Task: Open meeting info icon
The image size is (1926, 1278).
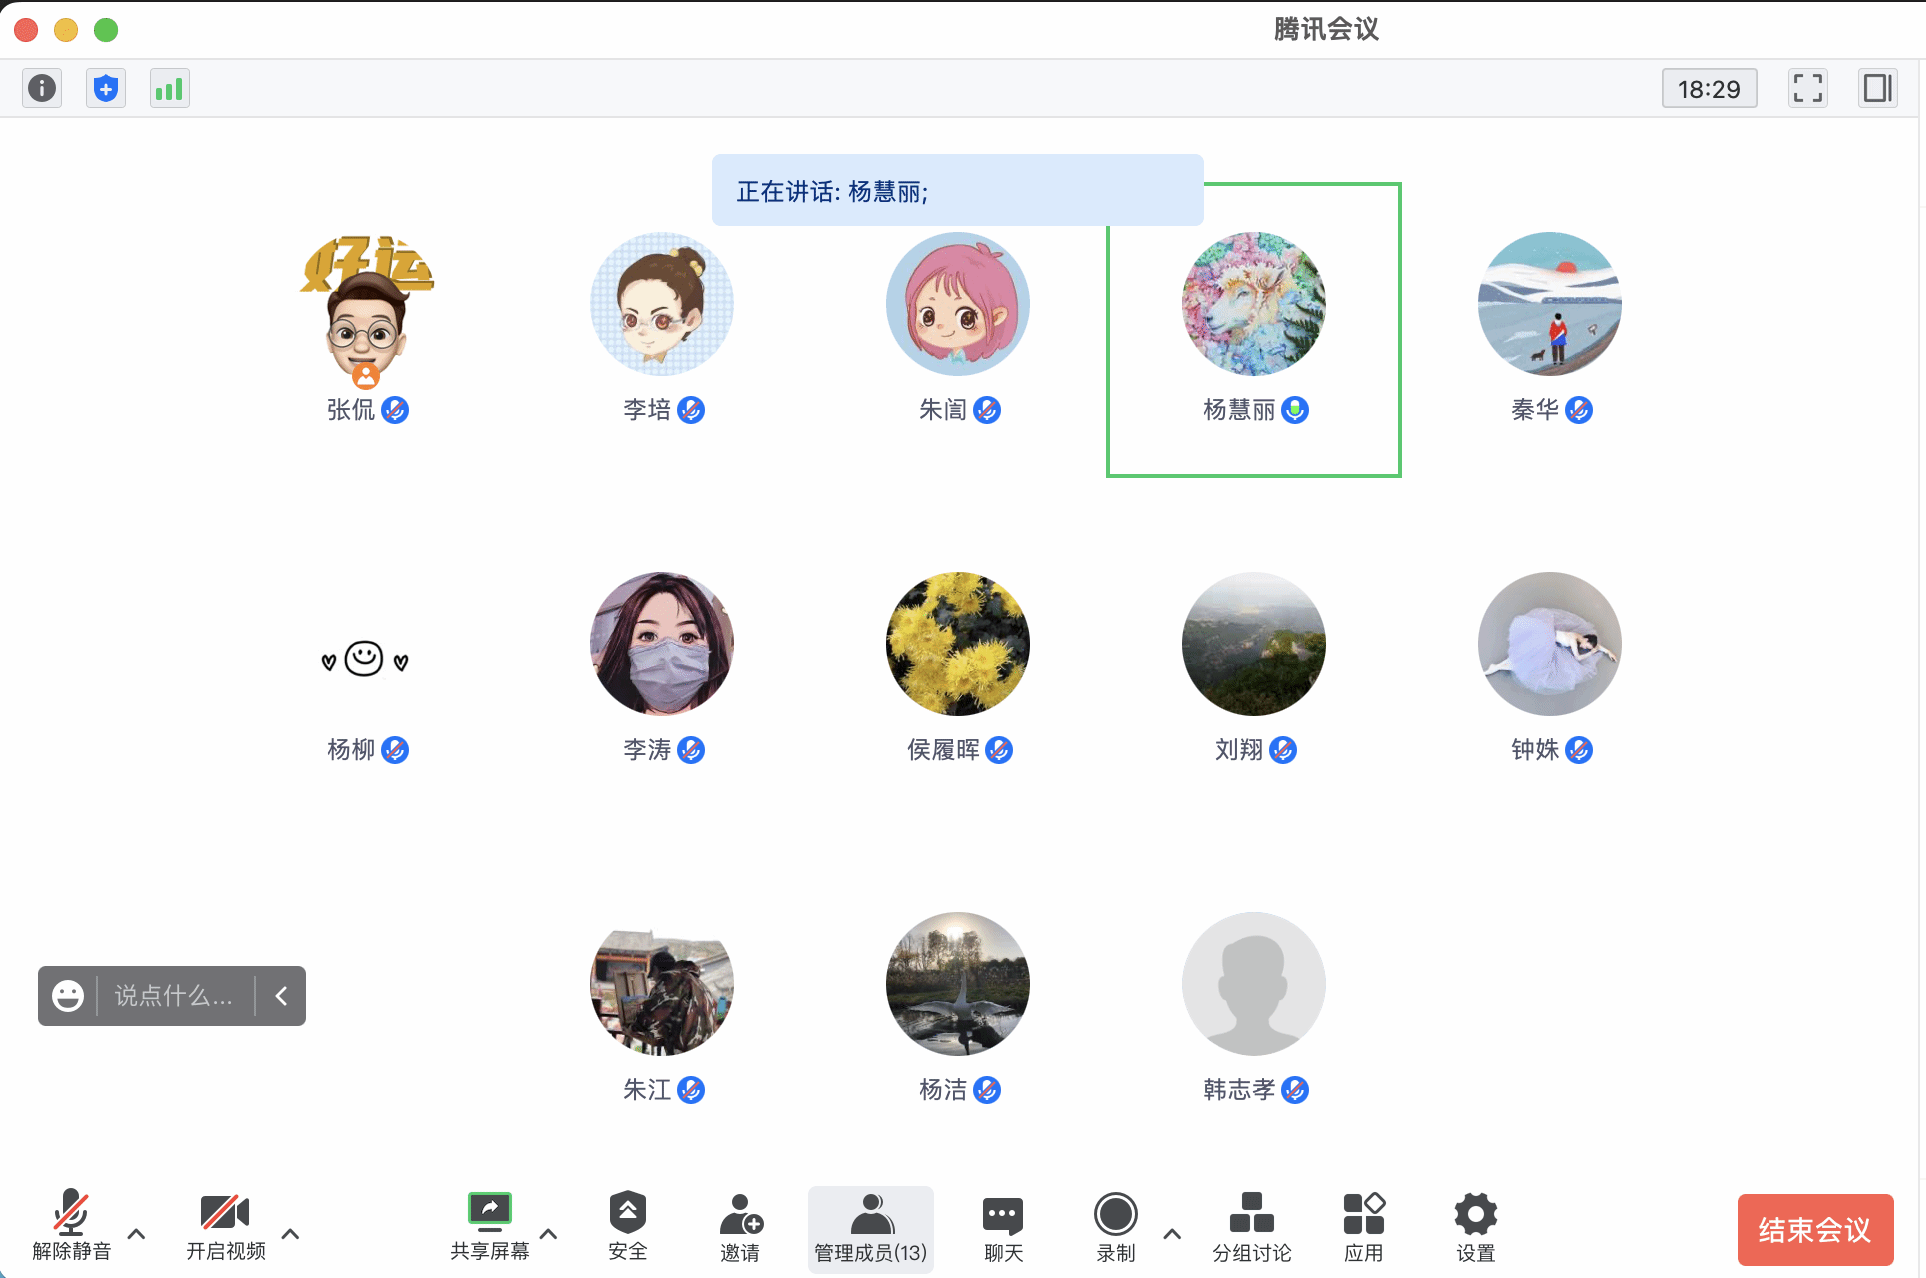Action: [x=42, y=88]
